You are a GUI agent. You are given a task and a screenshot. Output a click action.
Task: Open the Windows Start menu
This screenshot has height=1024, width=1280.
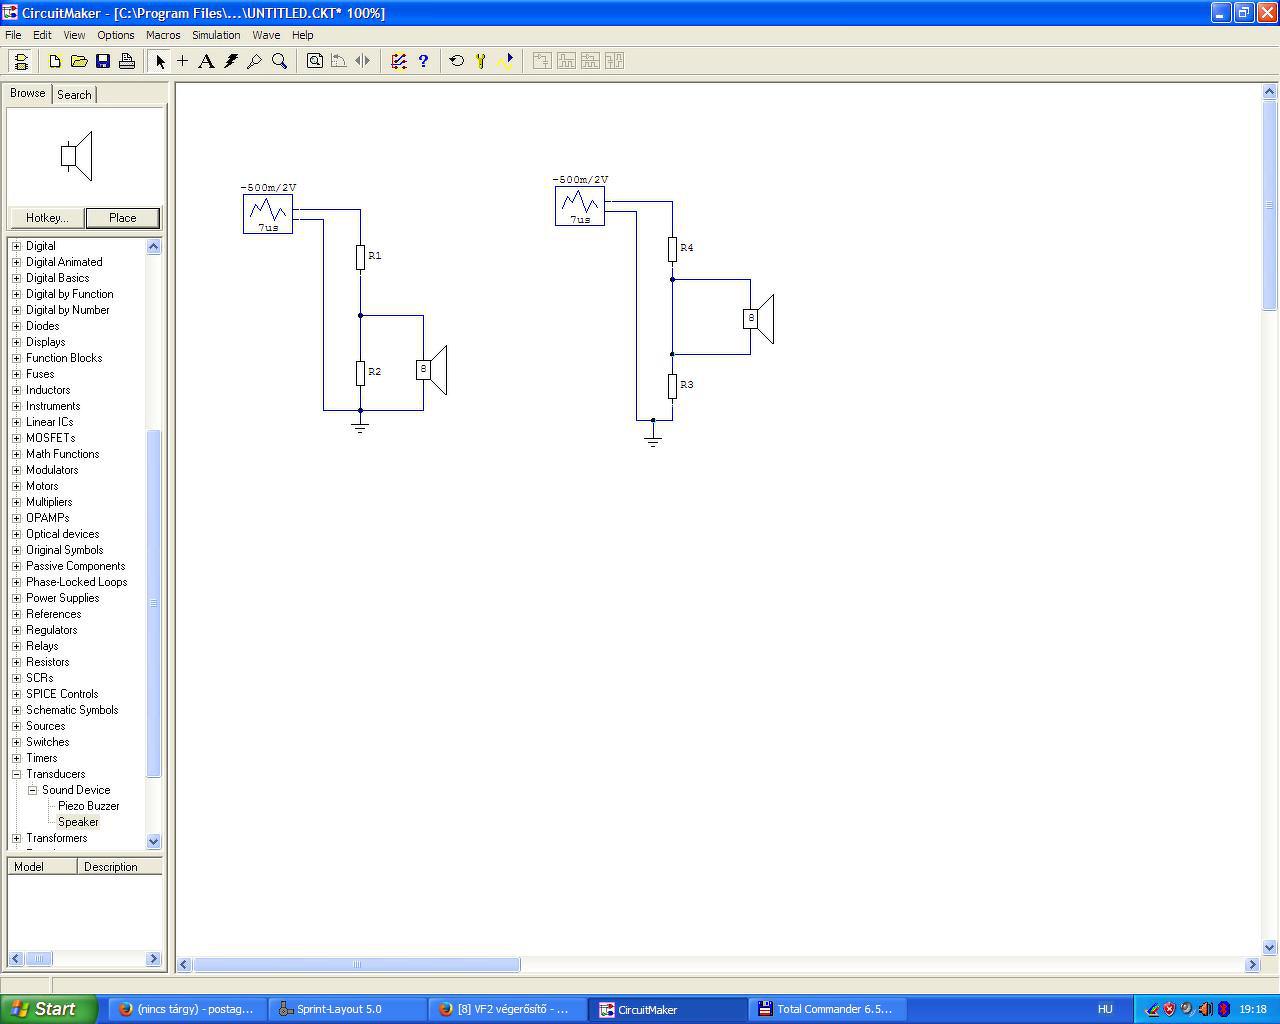pyautogui.click(x=49, y=1009)
